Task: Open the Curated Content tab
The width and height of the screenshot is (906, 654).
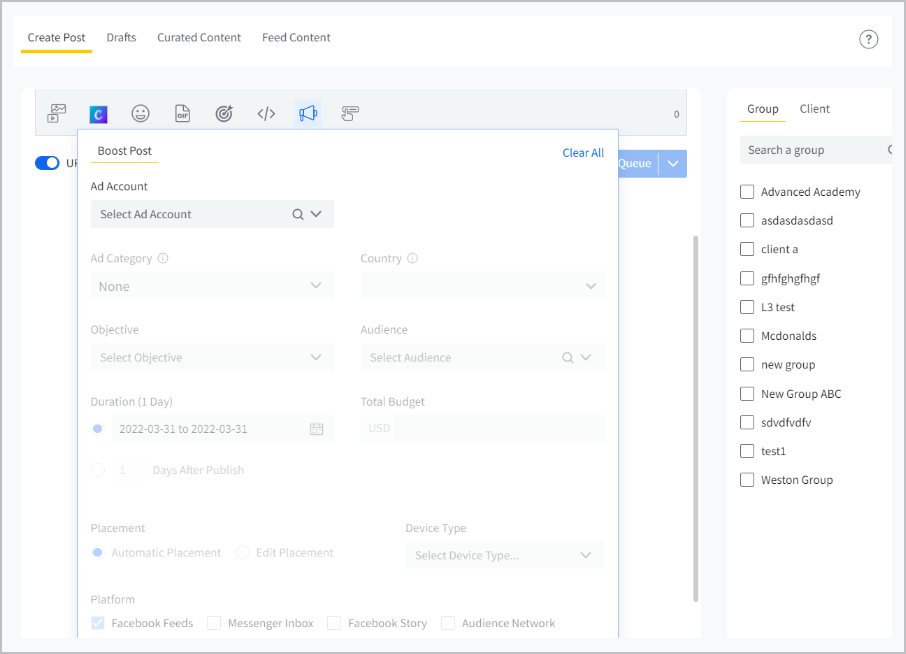Action: pyautogui.click(x=199, y=38)
